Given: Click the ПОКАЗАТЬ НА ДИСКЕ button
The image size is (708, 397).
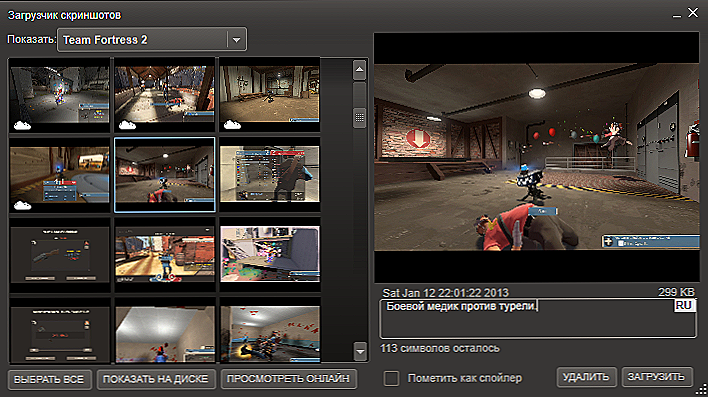Looking at the screenshot, I should pos(155,379).
